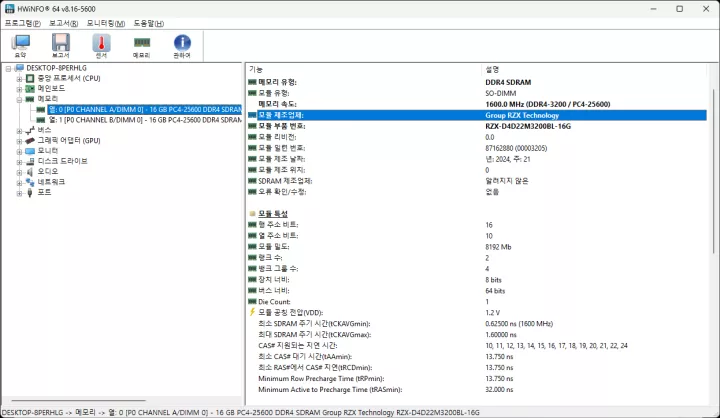Collapse the DESKTOP-8PERHLG root node
The image size is (720, 418).
8,68
